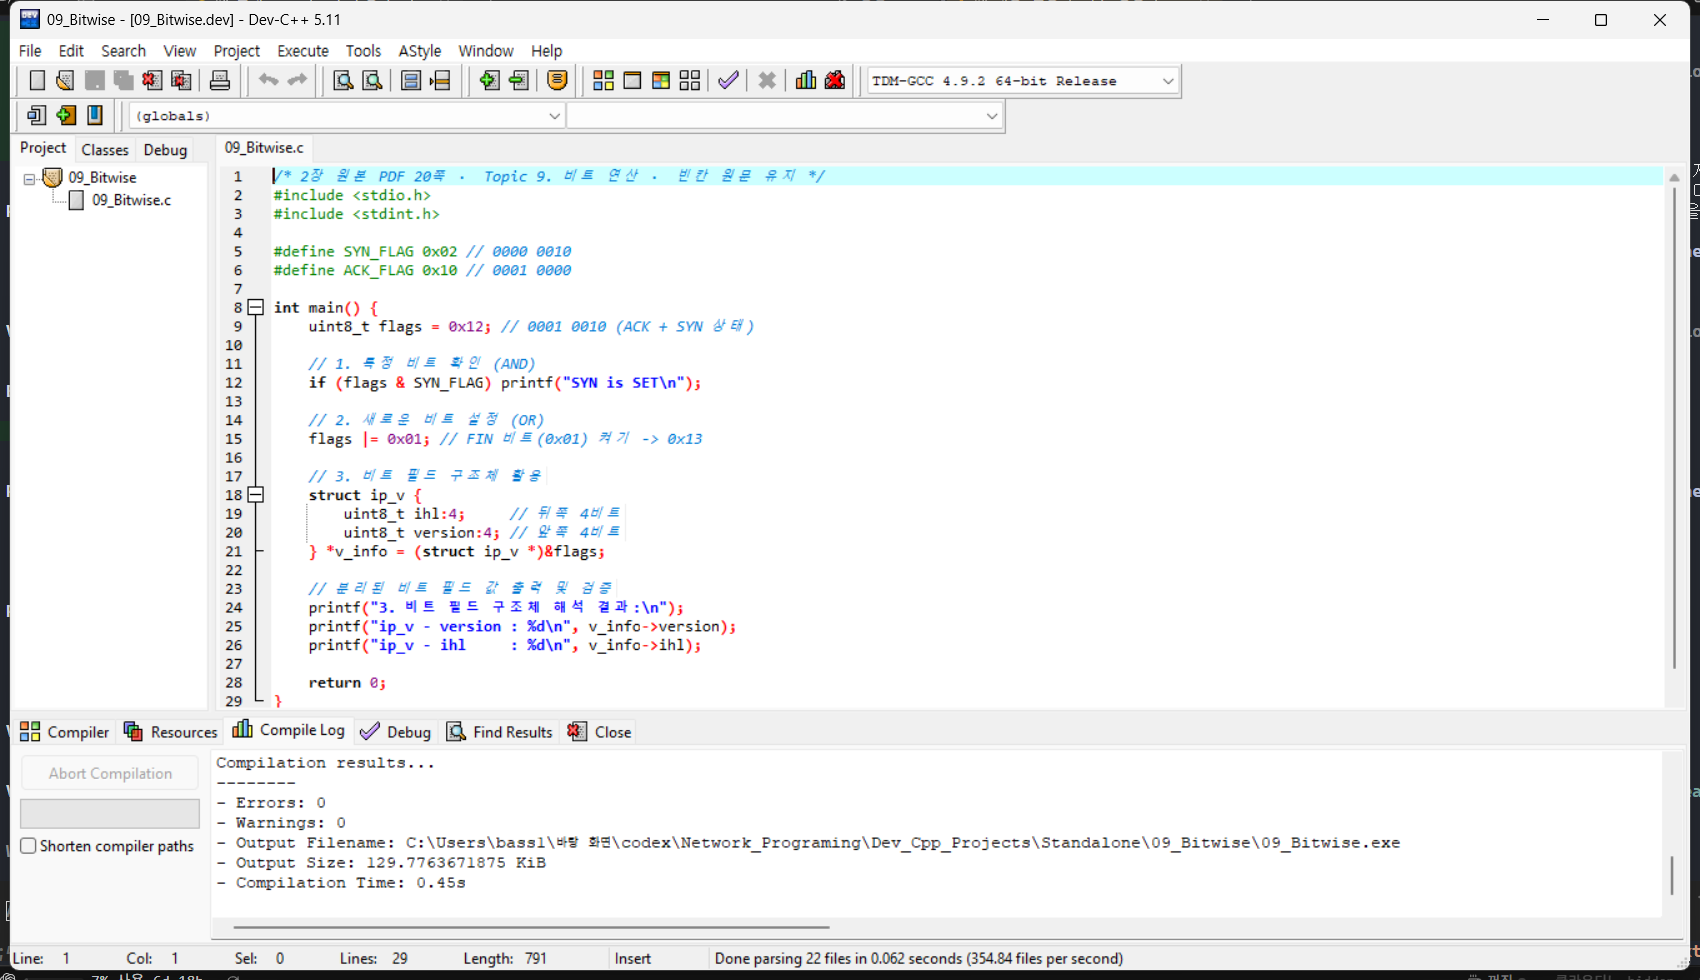Open the Find magnifier tool
This screenshot has width=1700, height=980.
(x=343, y=81)
